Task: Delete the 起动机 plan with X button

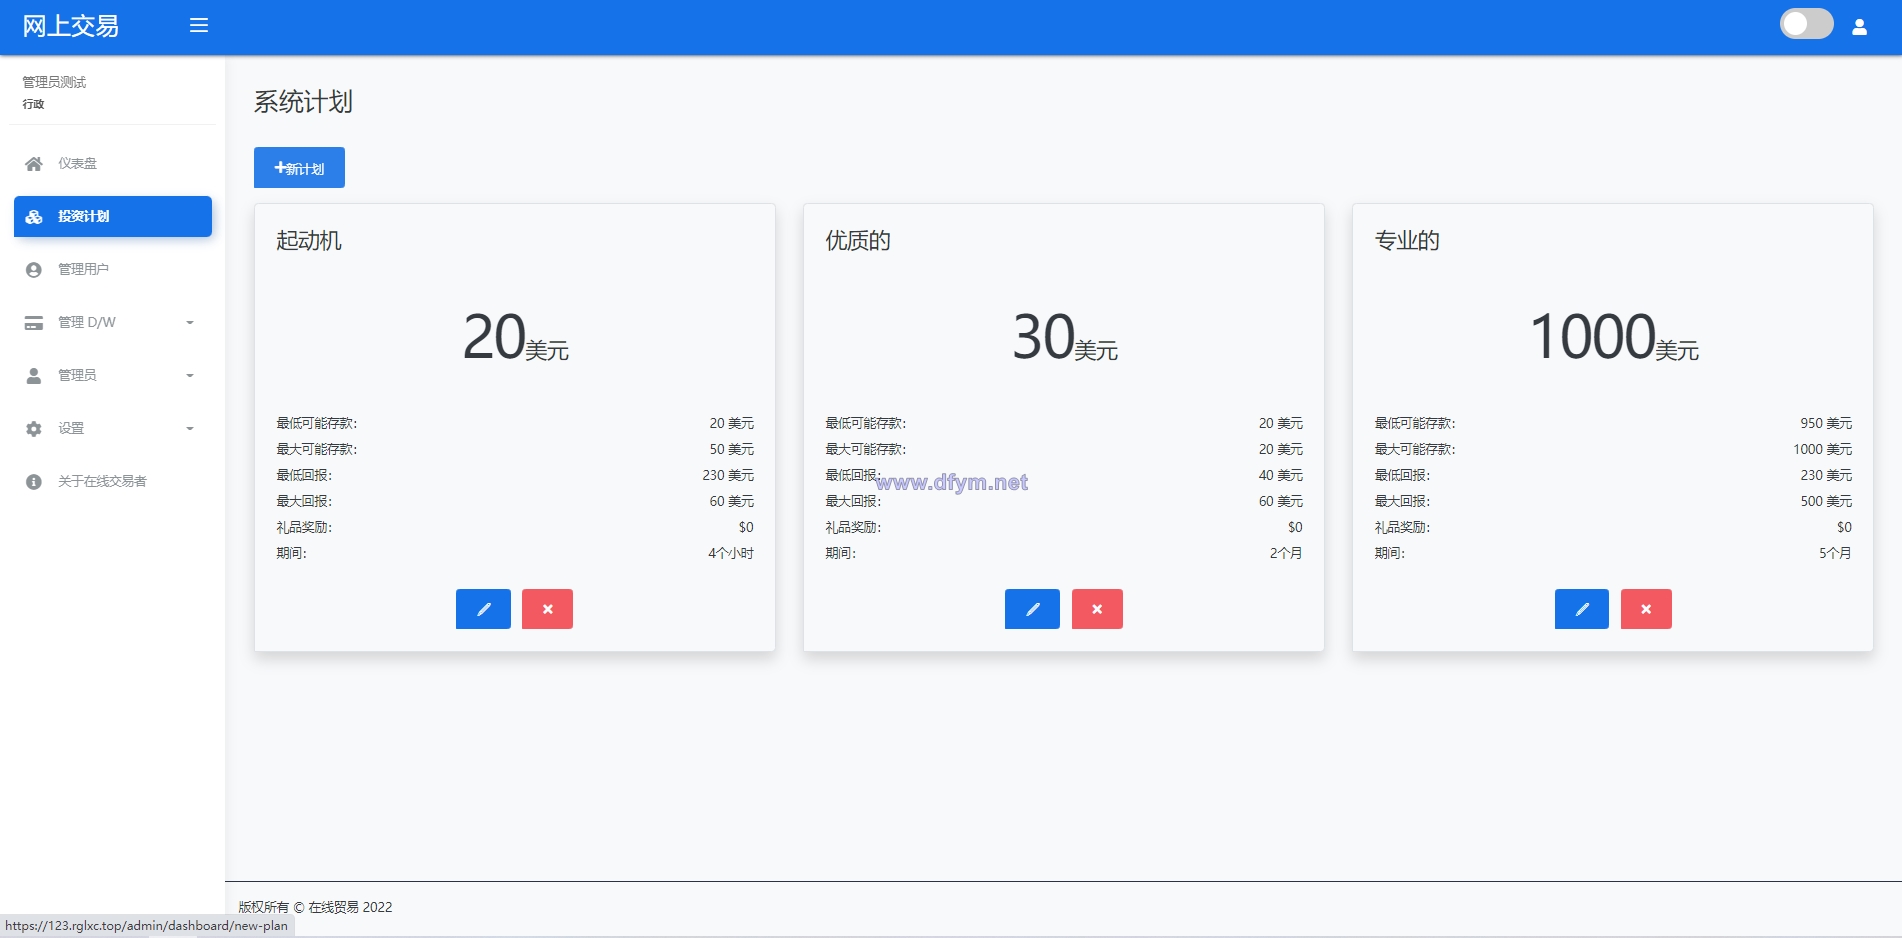Action: [547, 609]
